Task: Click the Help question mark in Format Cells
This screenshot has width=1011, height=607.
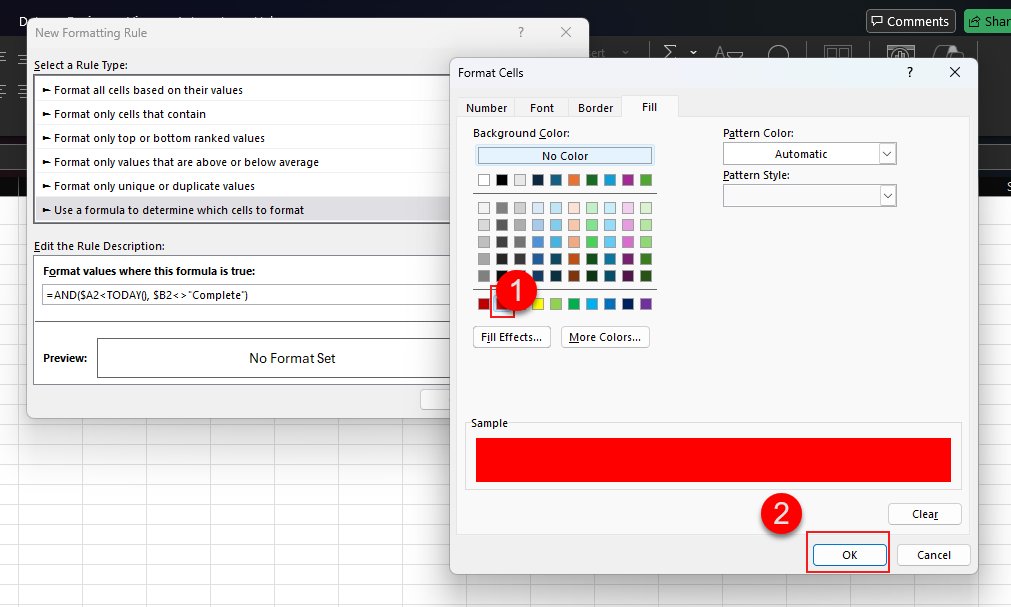Action: pos(909,72)
